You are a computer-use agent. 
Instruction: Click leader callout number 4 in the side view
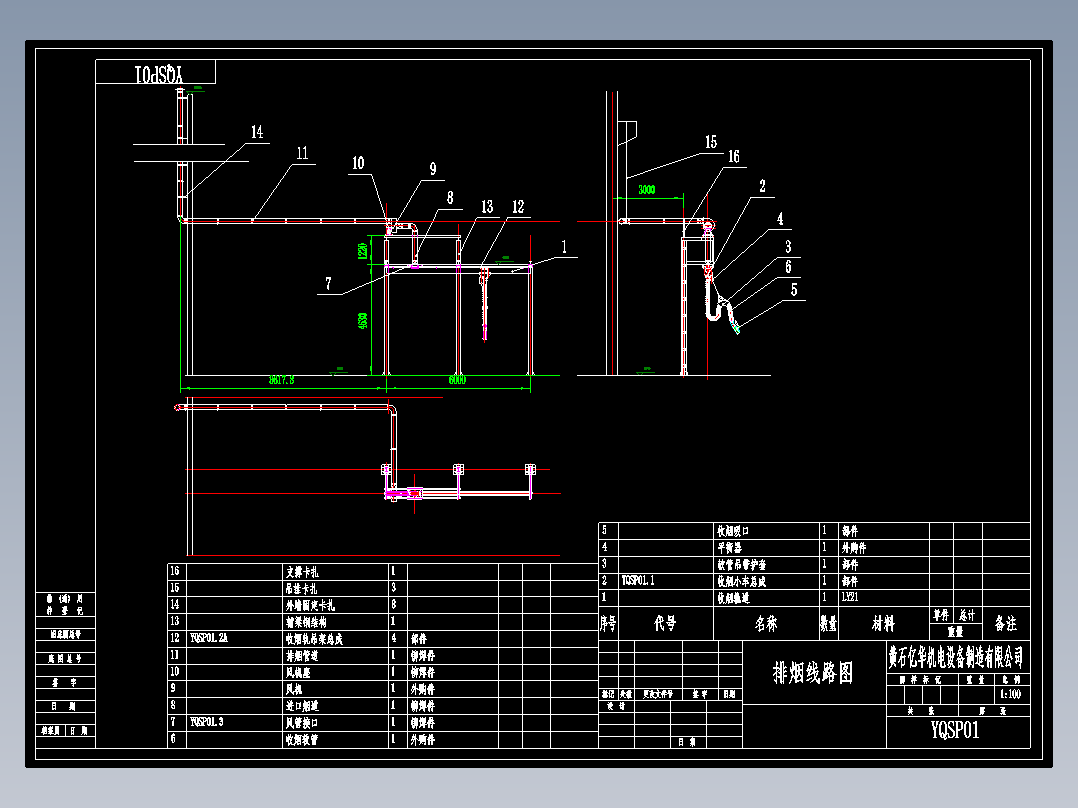click(x=780, y=219)
